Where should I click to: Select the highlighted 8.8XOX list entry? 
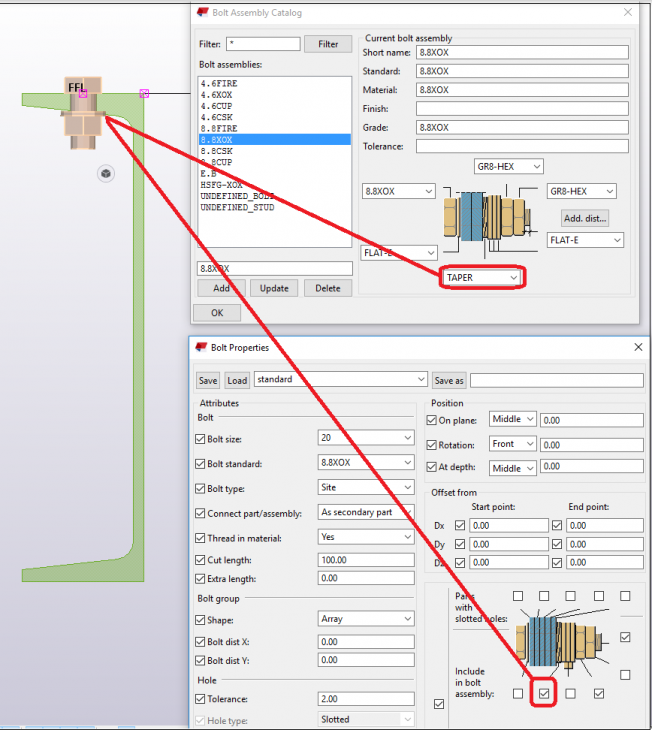coord(275,140)
